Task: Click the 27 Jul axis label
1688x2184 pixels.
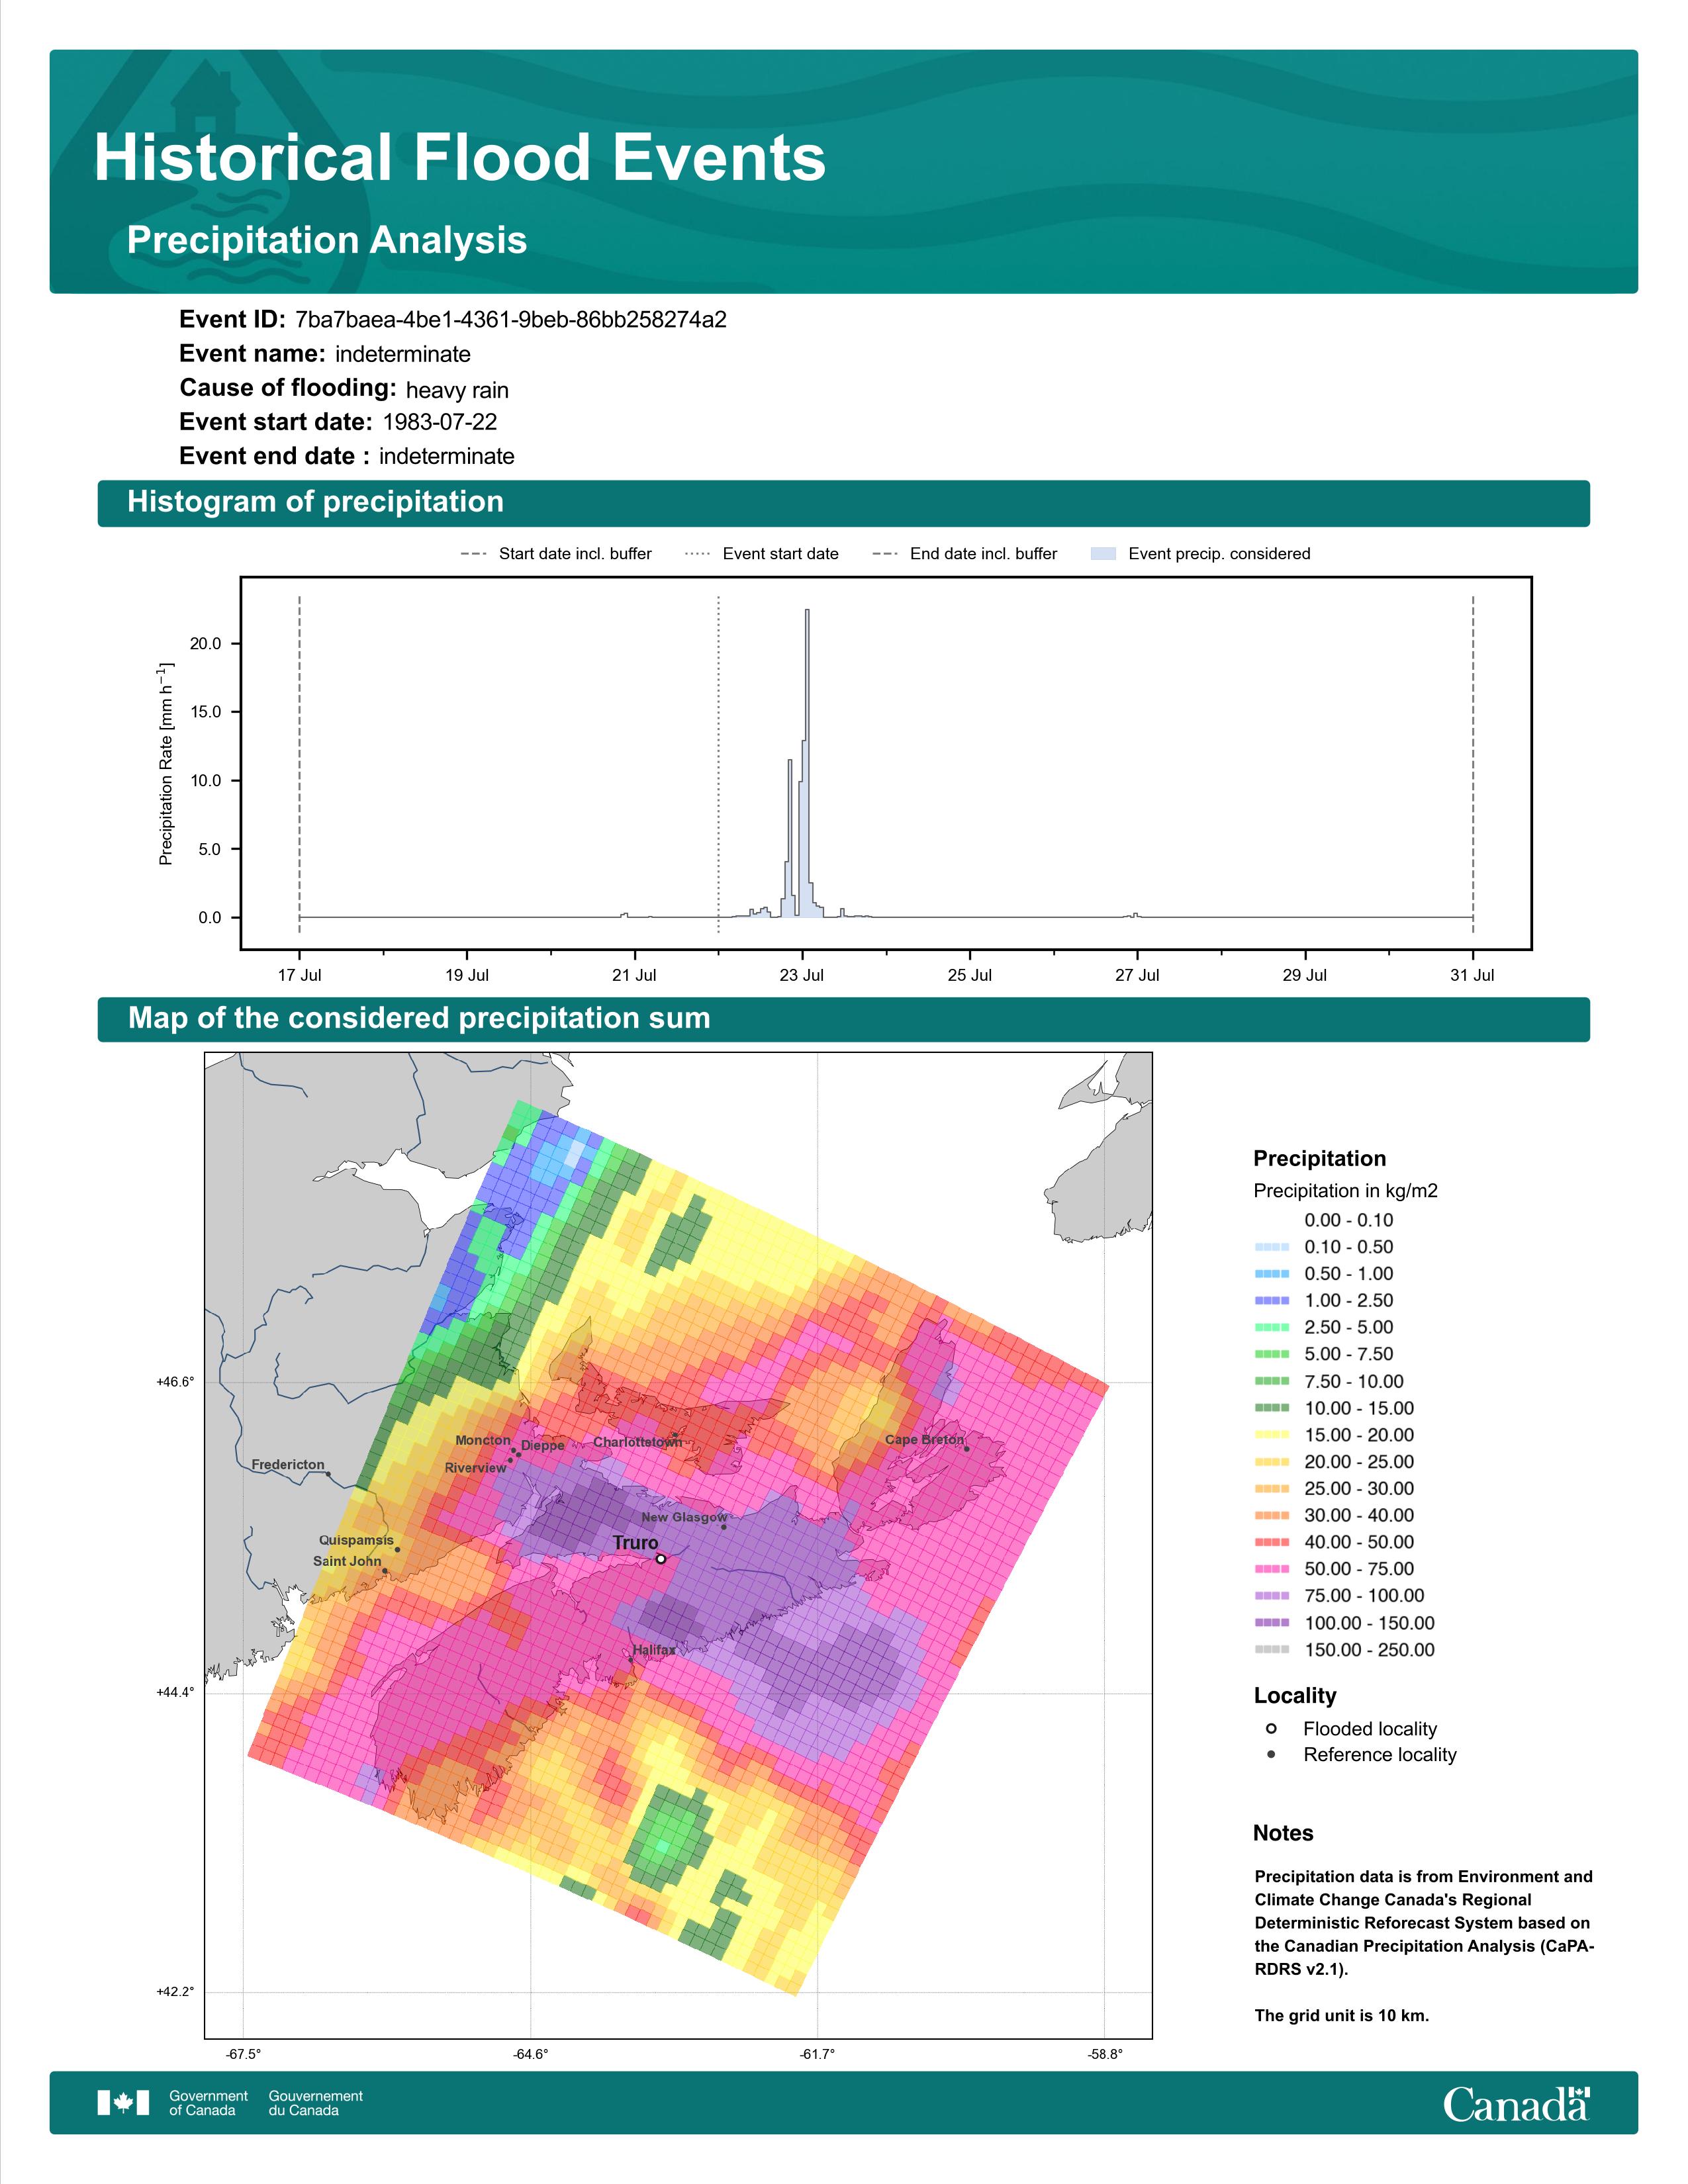Action: click(x=1137, y=975)
